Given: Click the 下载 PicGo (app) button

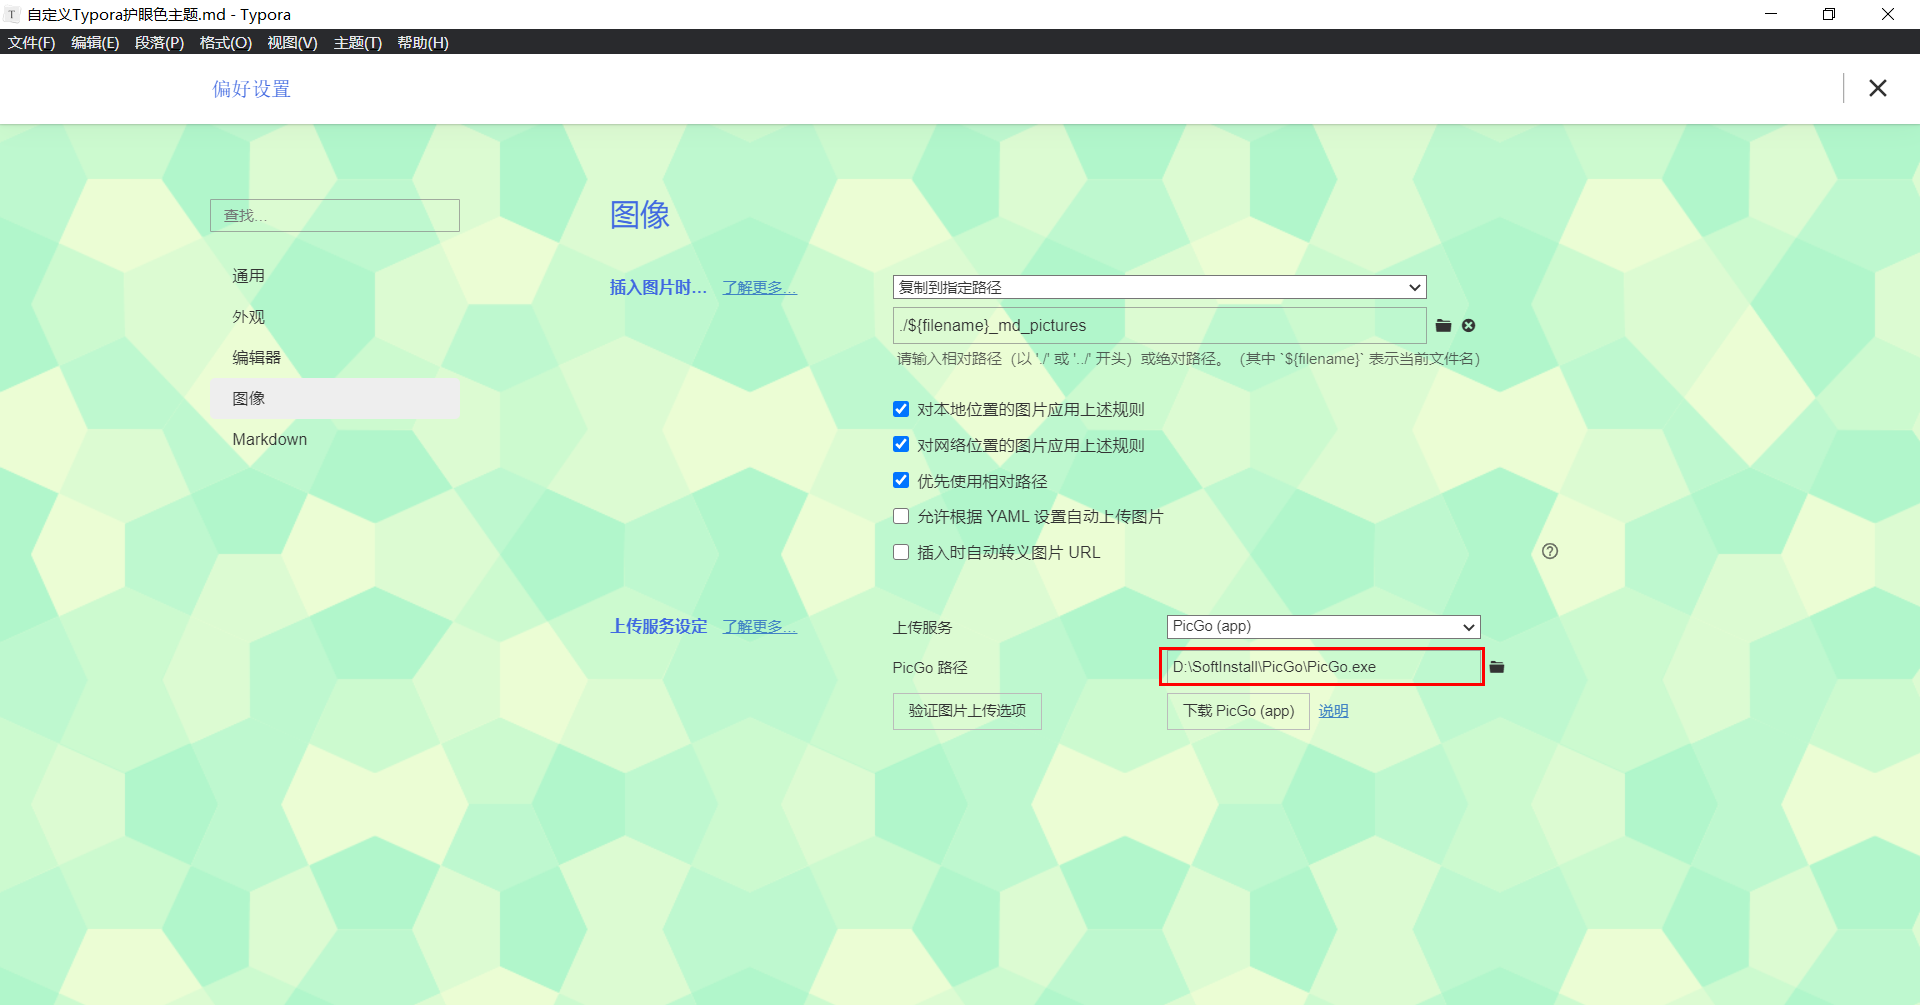Looking at the screenshot, I should [x=1238, y=711].
